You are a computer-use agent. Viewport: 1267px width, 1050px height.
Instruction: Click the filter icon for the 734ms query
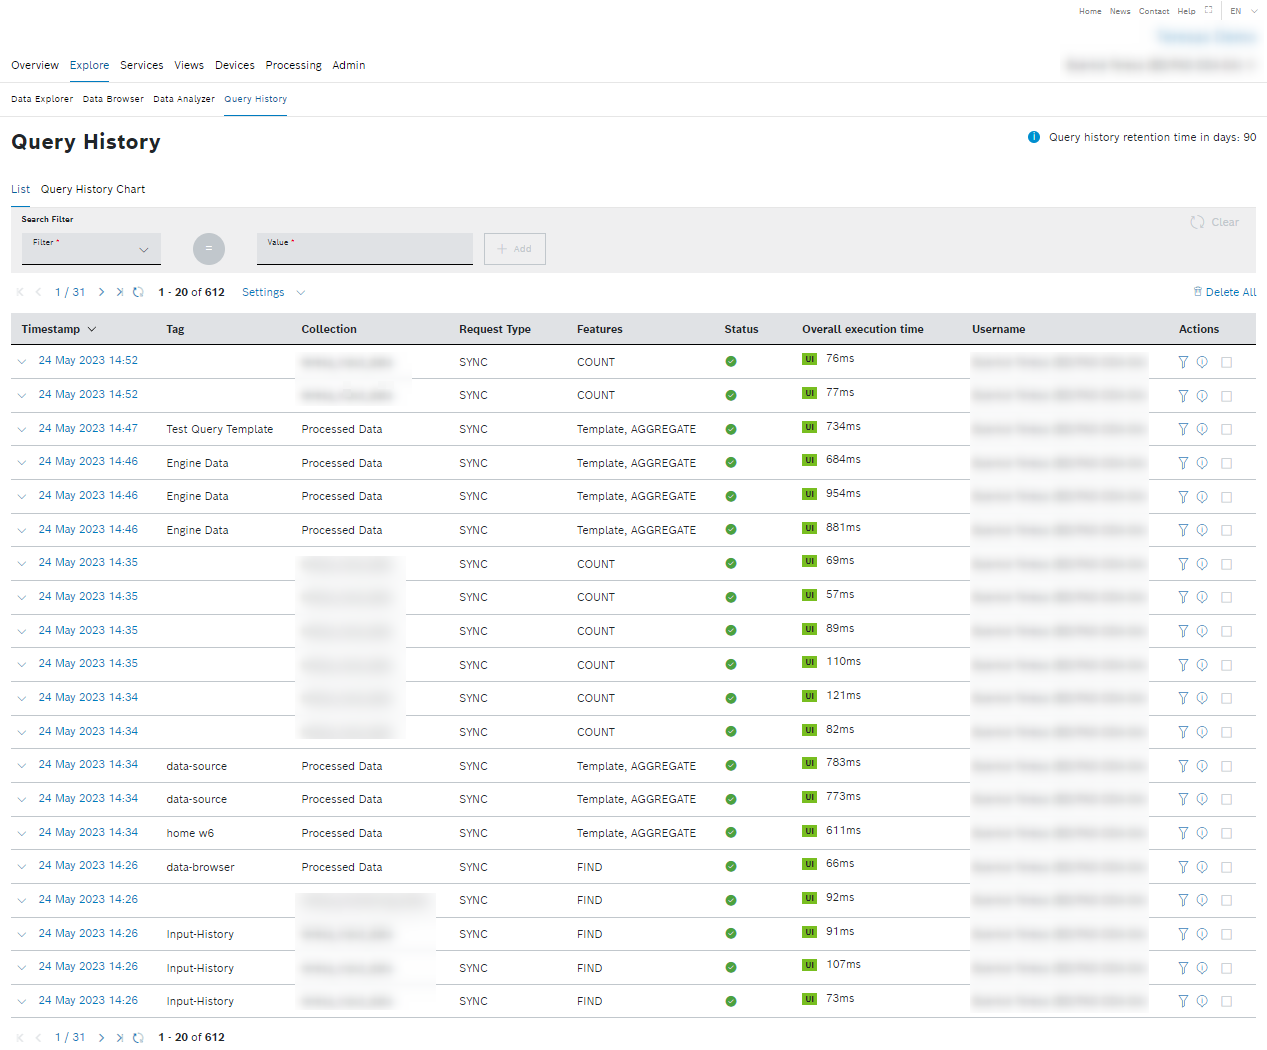point(1183,429)
